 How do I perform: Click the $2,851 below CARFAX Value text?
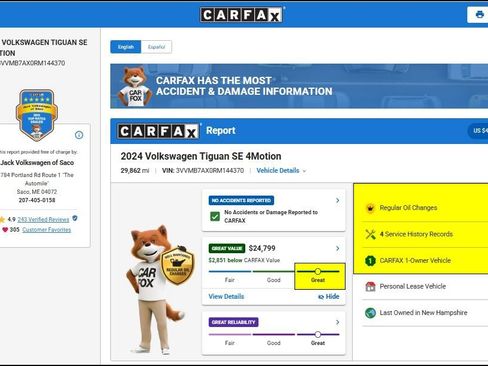(x=244, y=260)
